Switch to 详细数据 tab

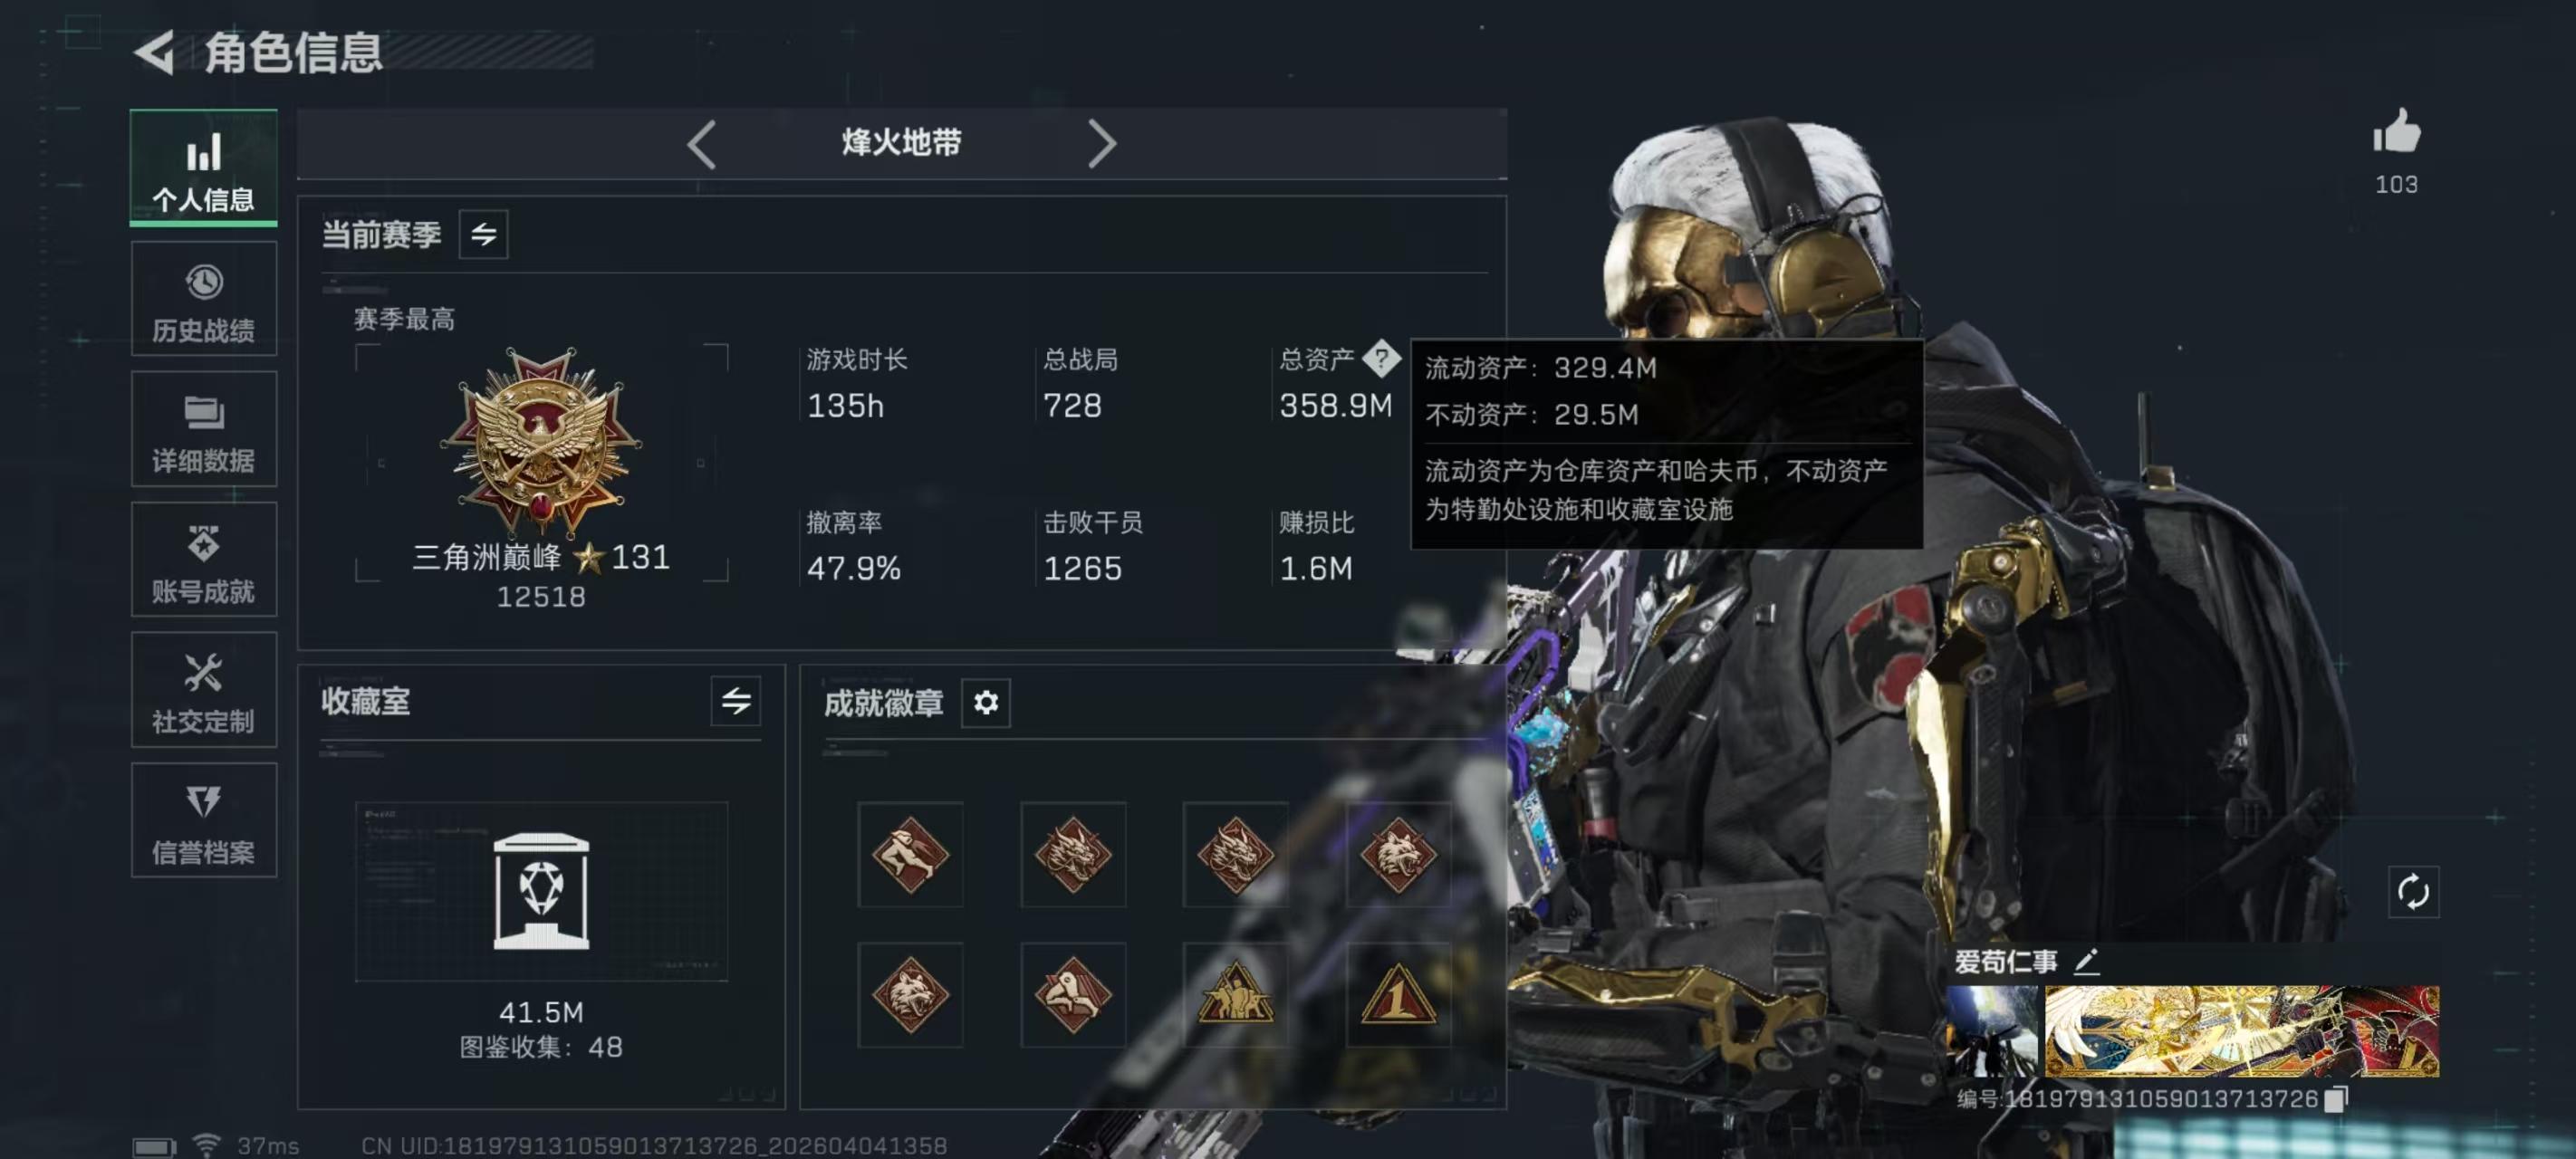pos(204,430)
